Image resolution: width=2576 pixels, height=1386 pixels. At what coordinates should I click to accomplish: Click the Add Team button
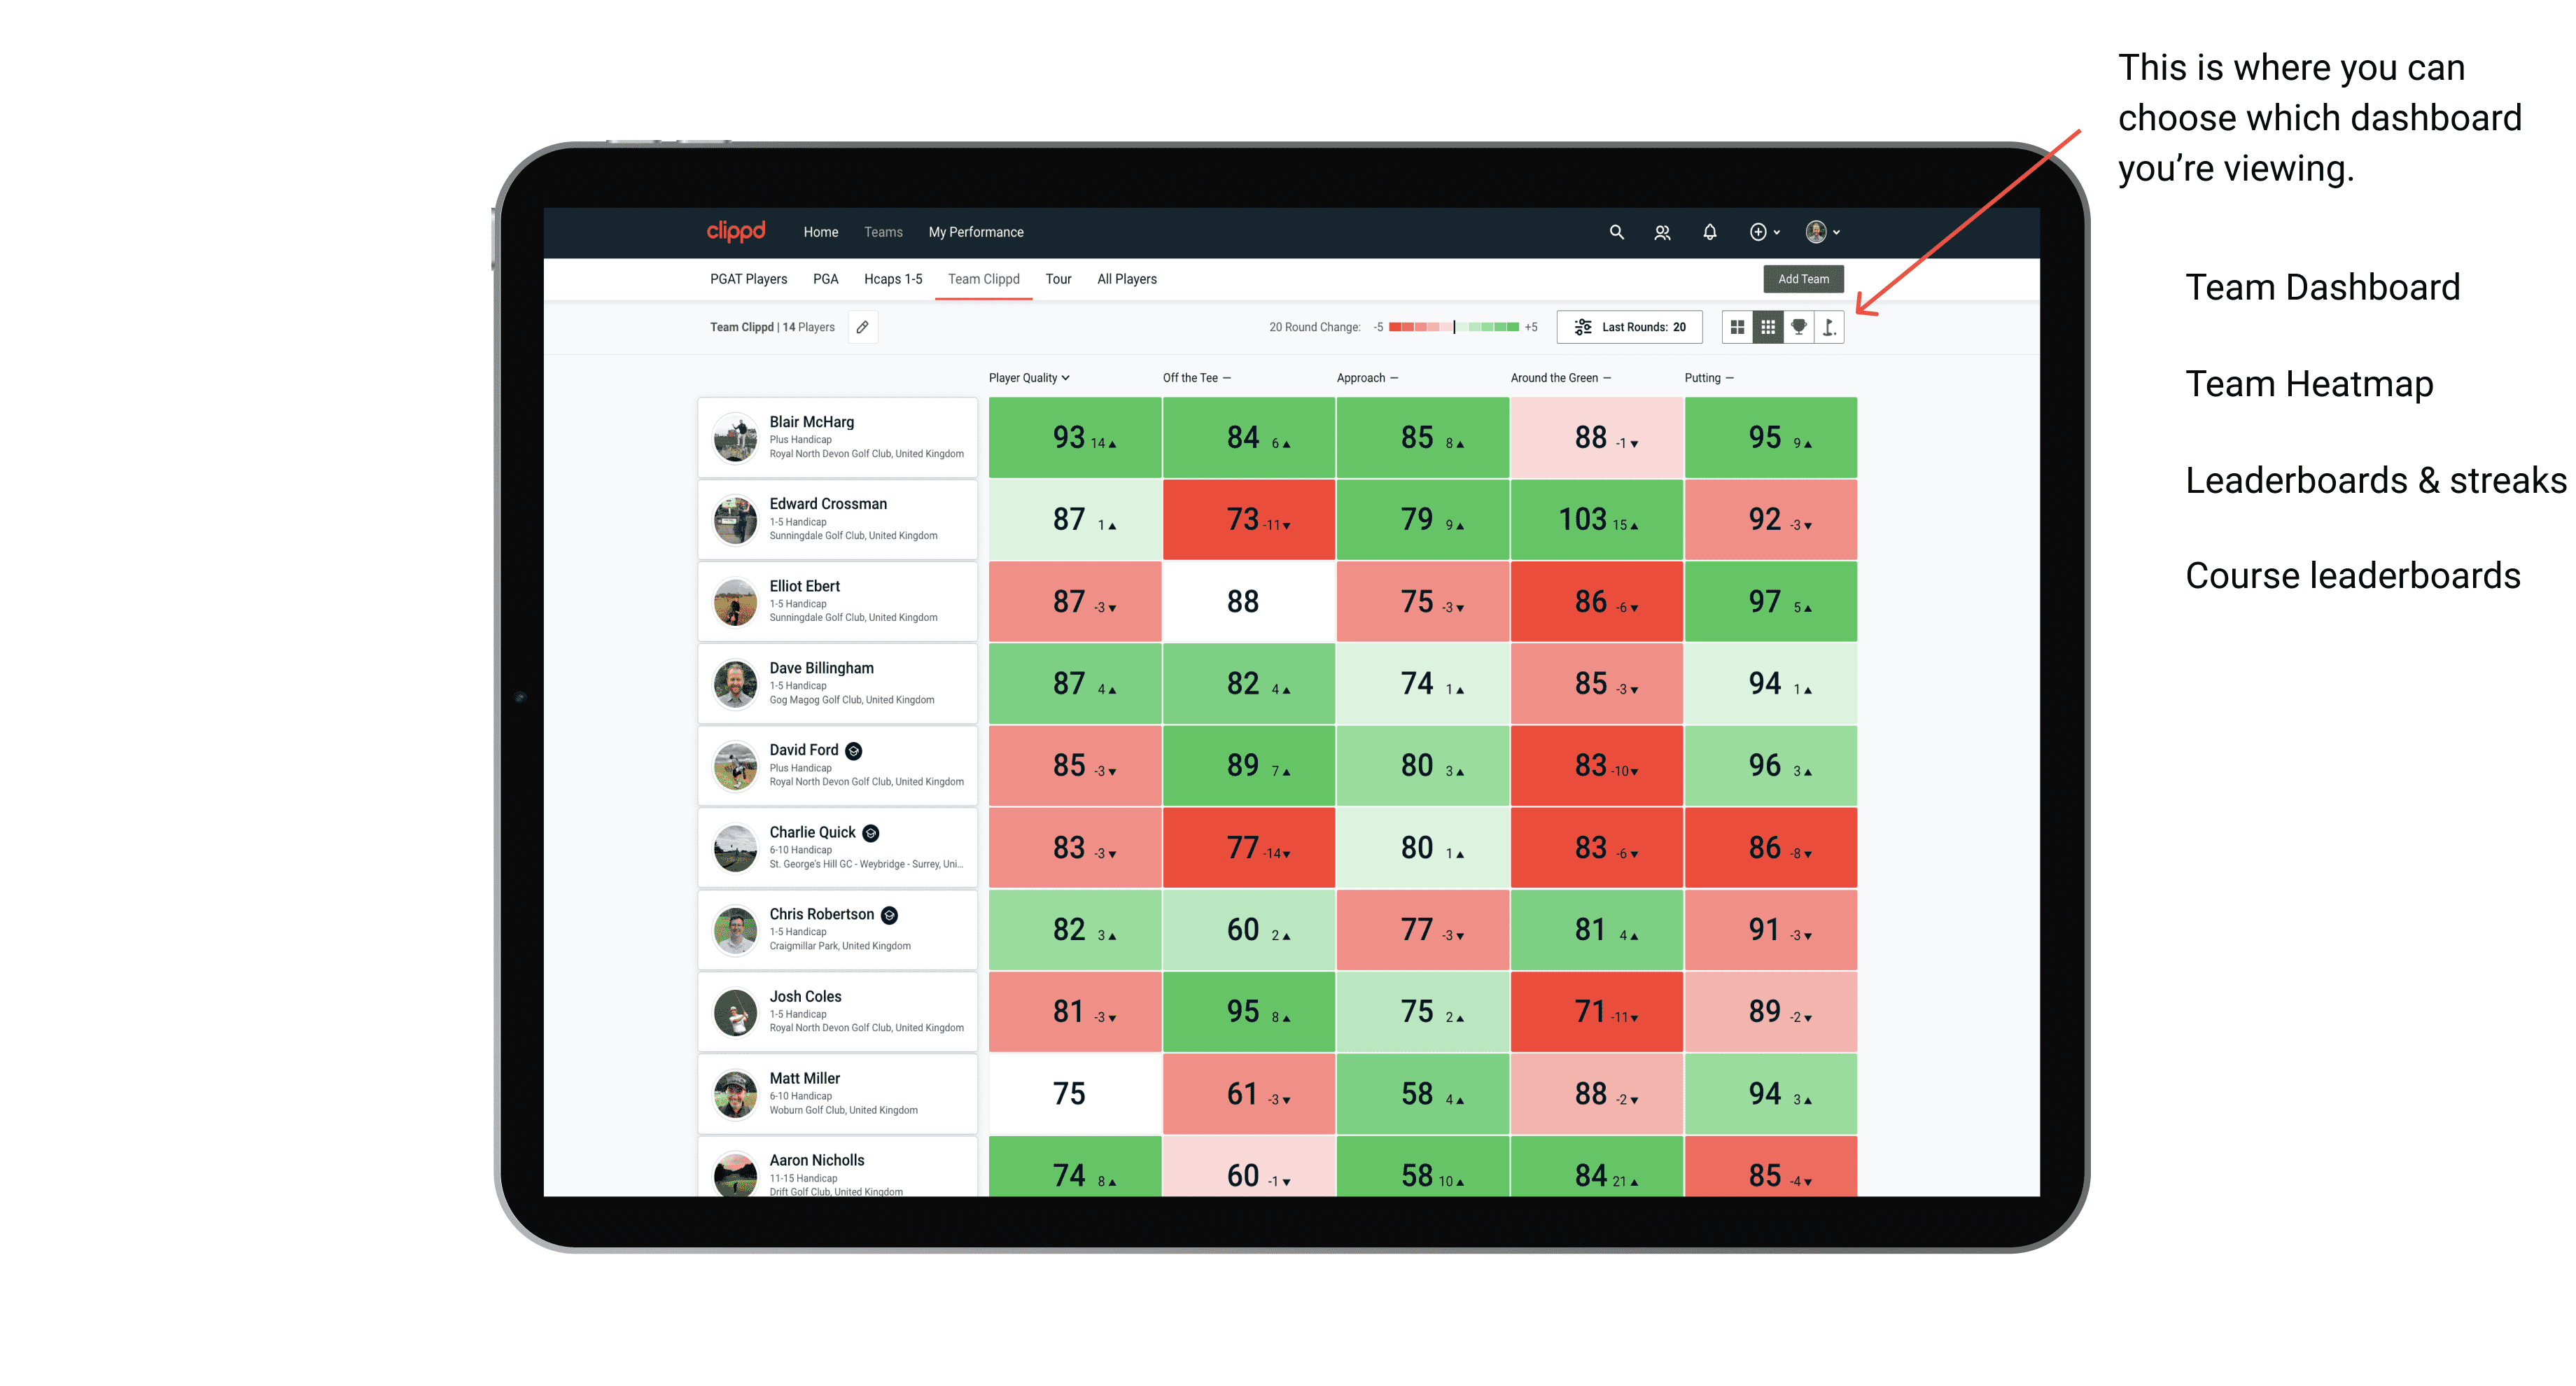pyautogui.click(x=1803, y=276)
